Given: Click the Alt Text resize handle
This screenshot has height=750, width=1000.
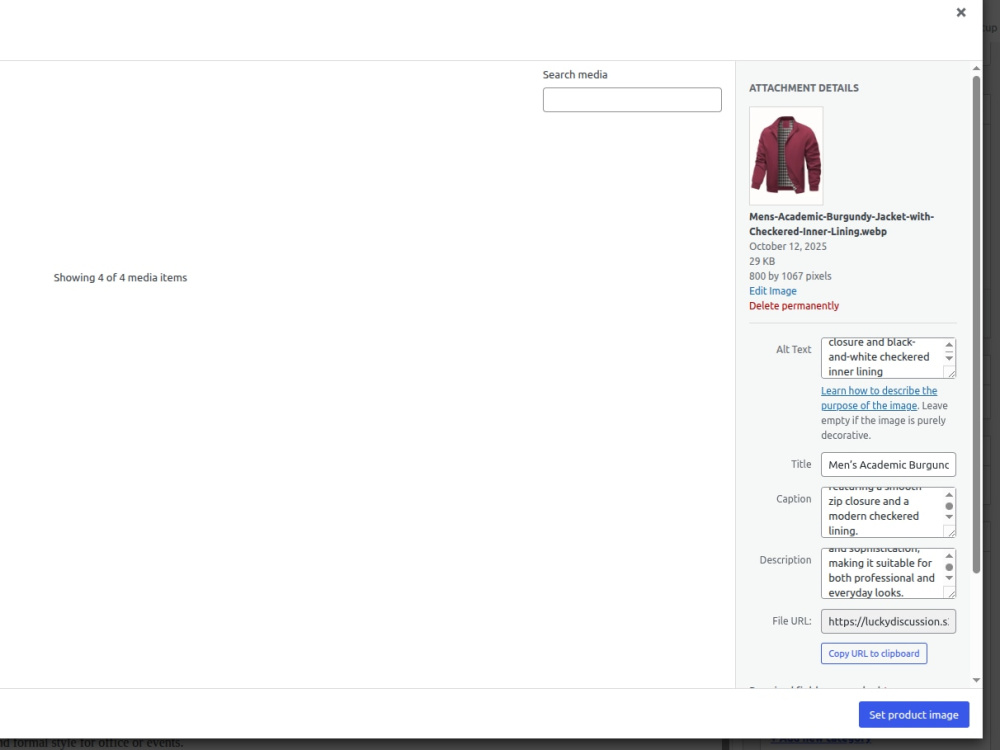Looking at the screenshot, I should pyautogui.click(x=950, y=373).
